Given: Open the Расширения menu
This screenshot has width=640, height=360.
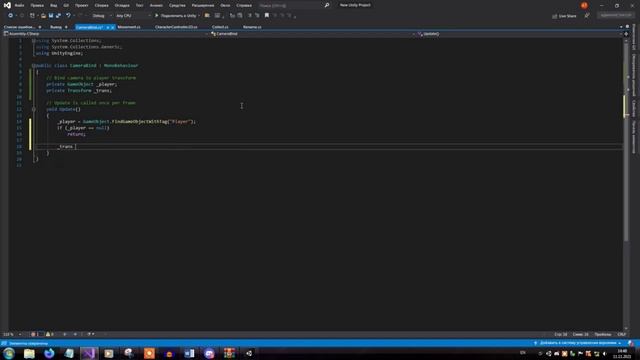Looking at the screenshot, I should tap(203, 6).
